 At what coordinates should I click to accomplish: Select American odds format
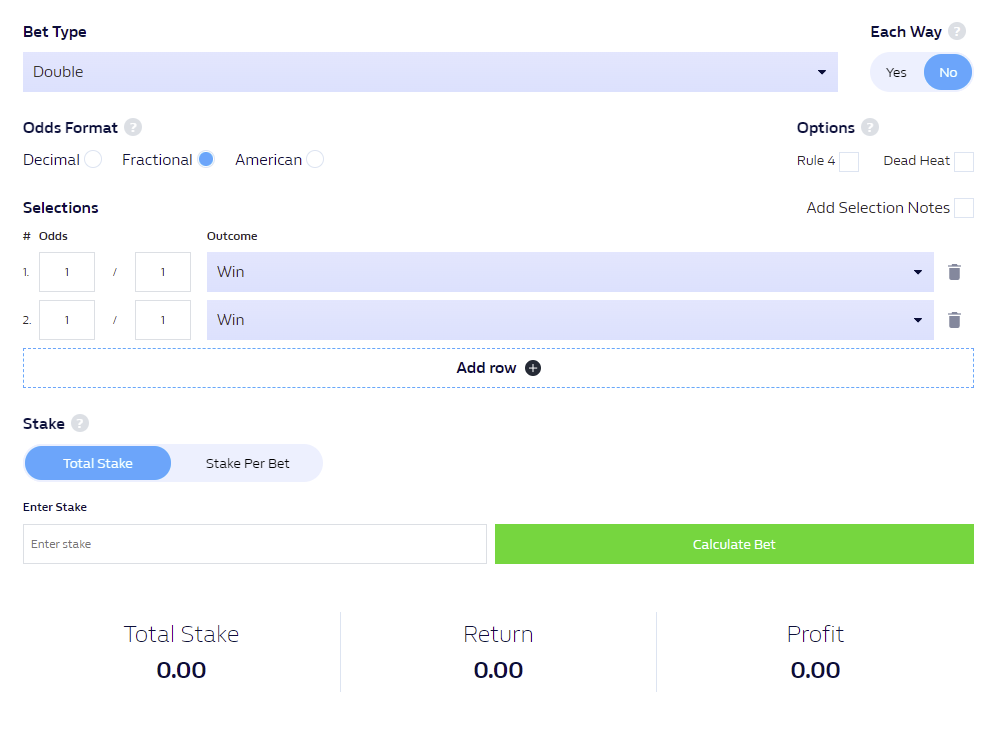click(x=315, y=159)
